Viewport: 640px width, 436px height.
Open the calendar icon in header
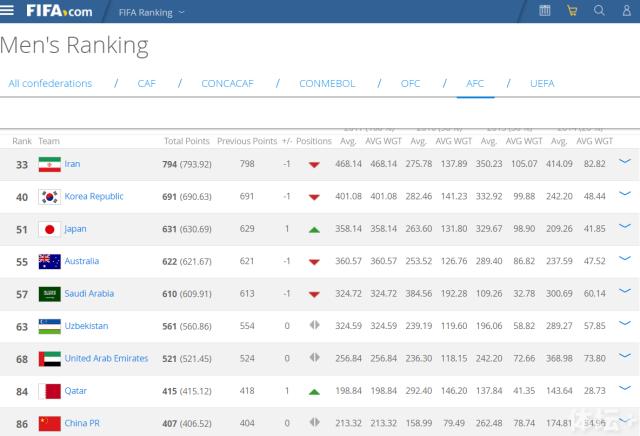(545, 11)
